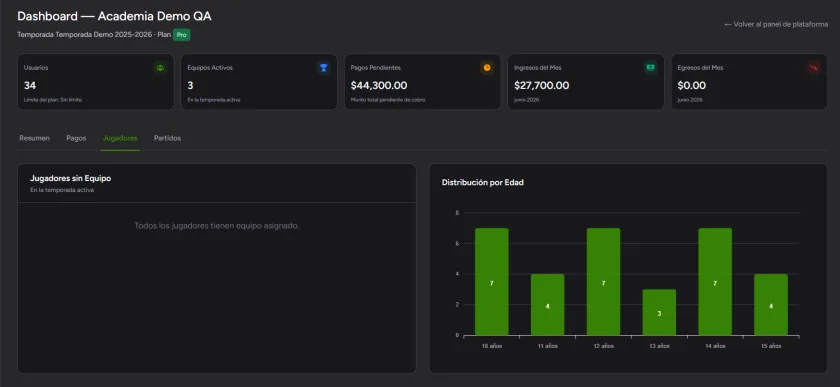Click the green Pro plan badge
840x387 pixels.
pos(182,35)
